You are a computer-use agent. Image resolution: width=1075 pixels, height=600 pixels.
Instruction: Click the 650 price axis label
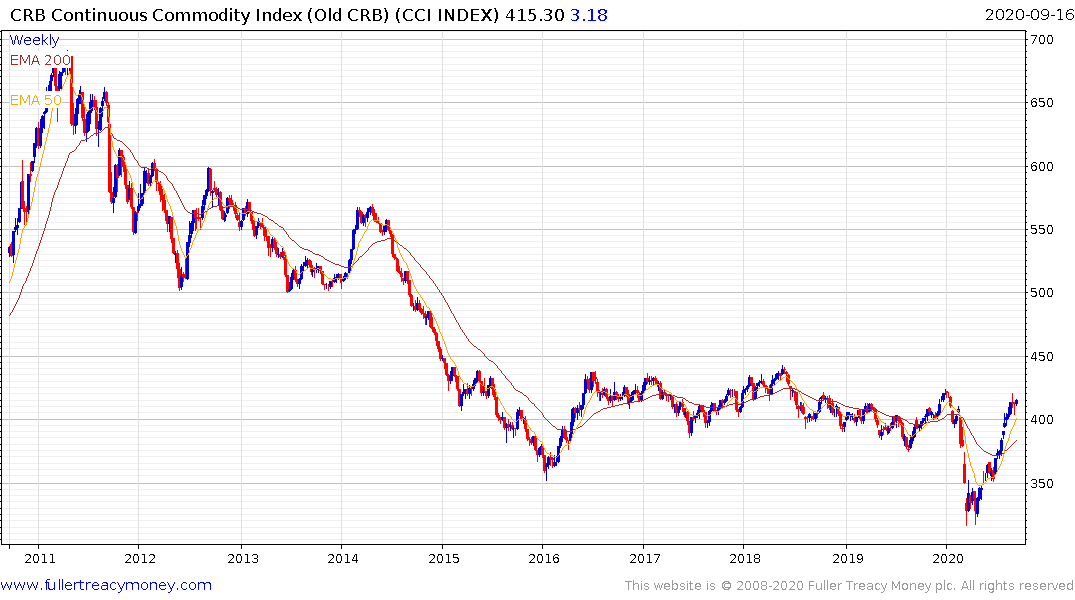coord(1041,103)
